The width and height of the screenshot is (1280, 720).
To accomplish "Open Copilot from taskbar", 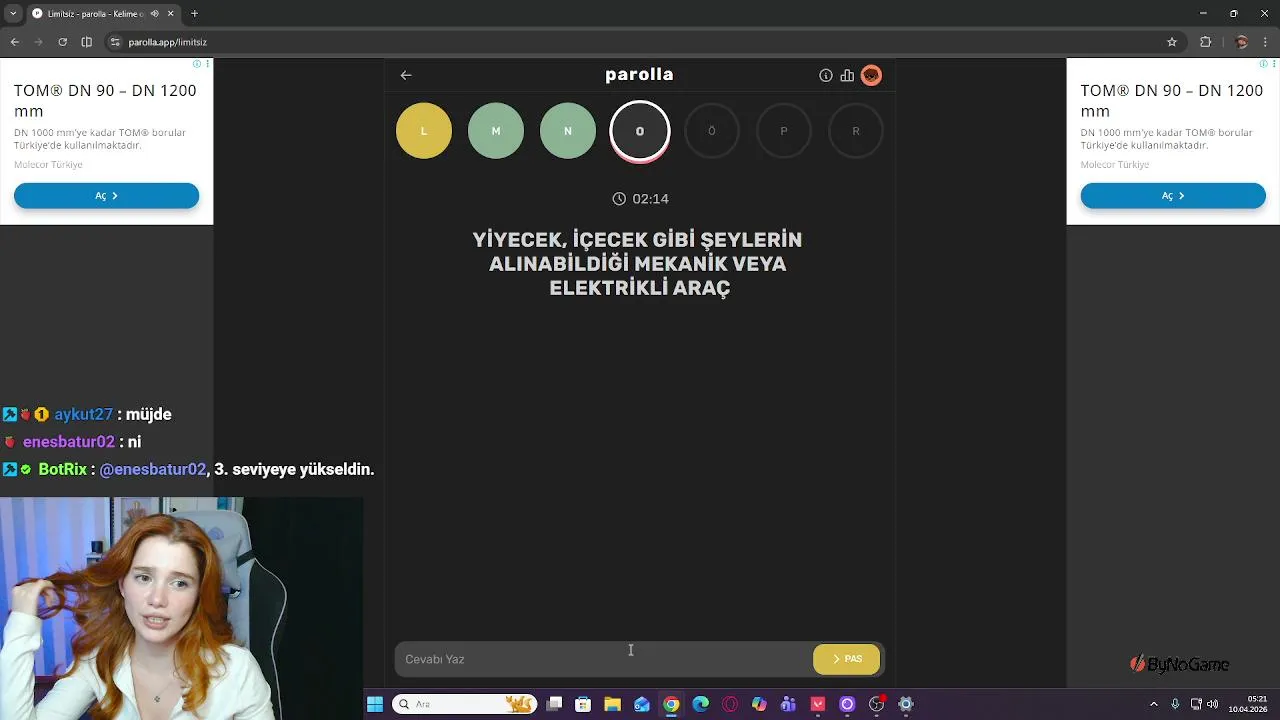I will click(759, 705).
